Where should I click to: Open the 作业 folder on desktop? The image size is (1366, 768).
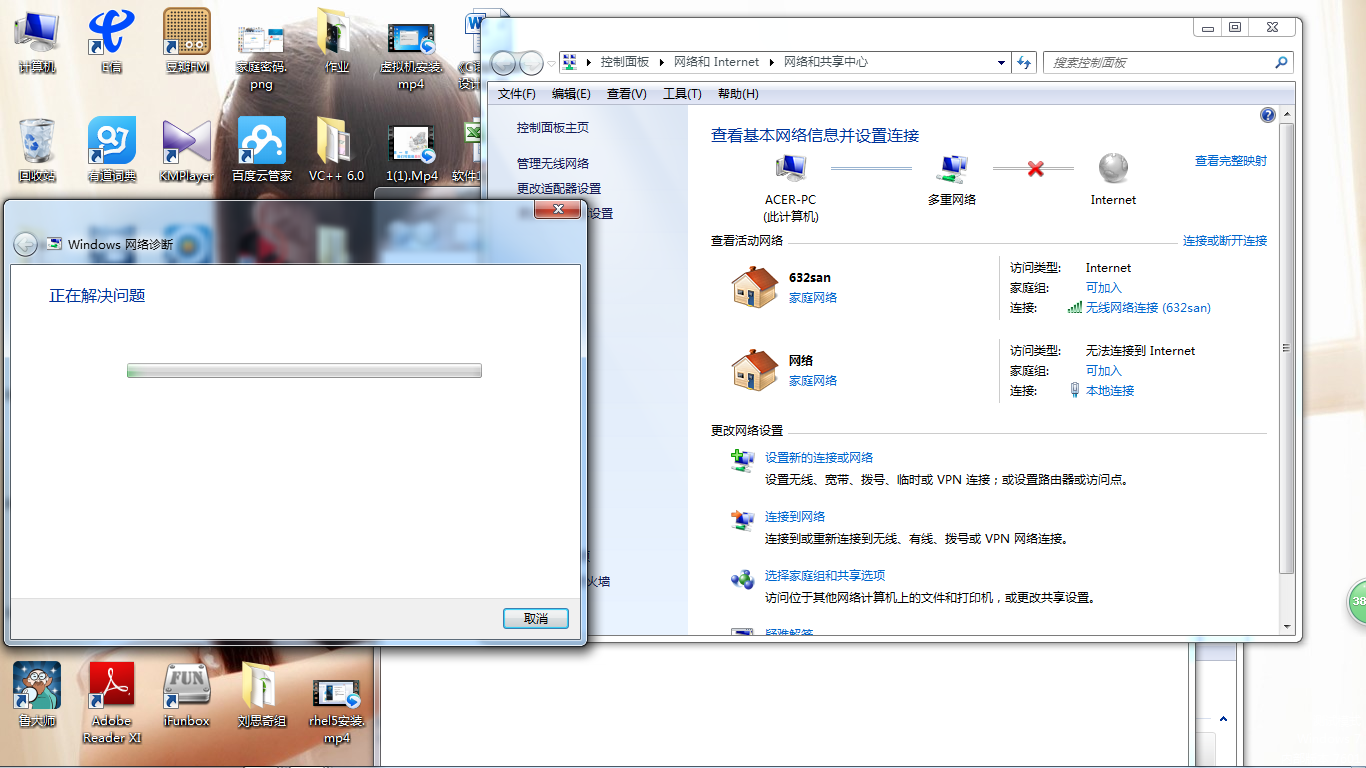336,42
